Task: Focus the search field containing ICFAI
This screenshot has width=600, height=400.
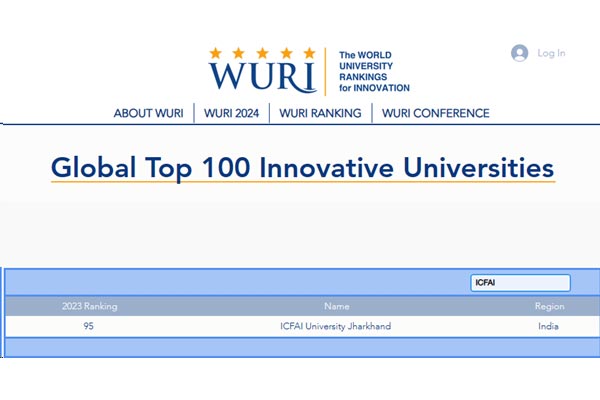Action: [520, 282]
